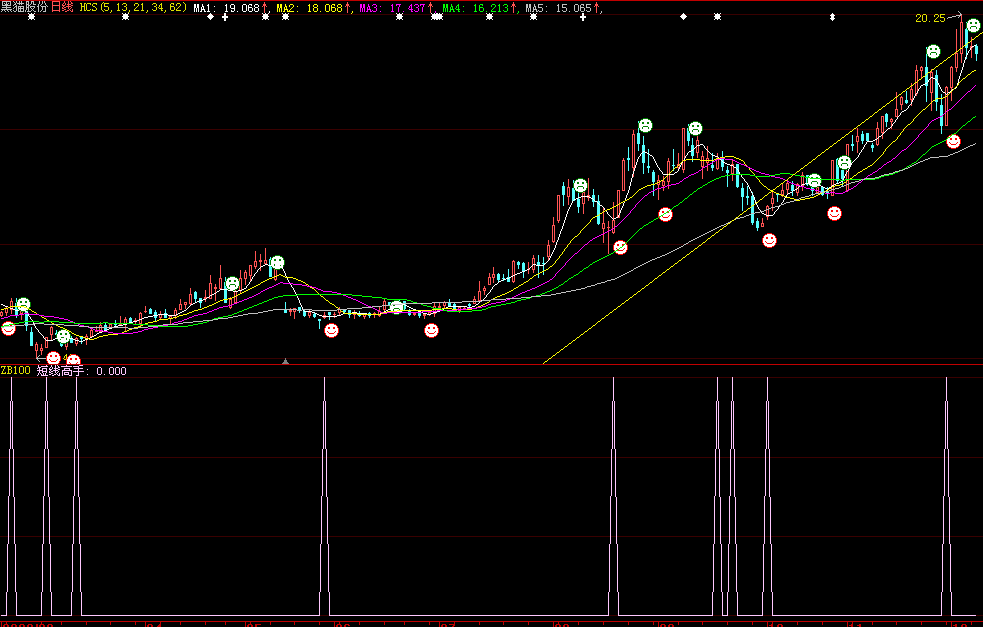This screenshot has height=627, width=983.
Task: Click the 日线 period label
Action: coord(62,8)
